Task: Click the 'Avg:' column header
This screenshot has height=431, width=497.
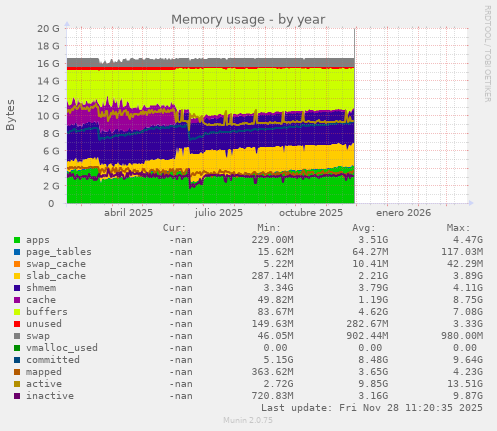Action: pos(364,228)
